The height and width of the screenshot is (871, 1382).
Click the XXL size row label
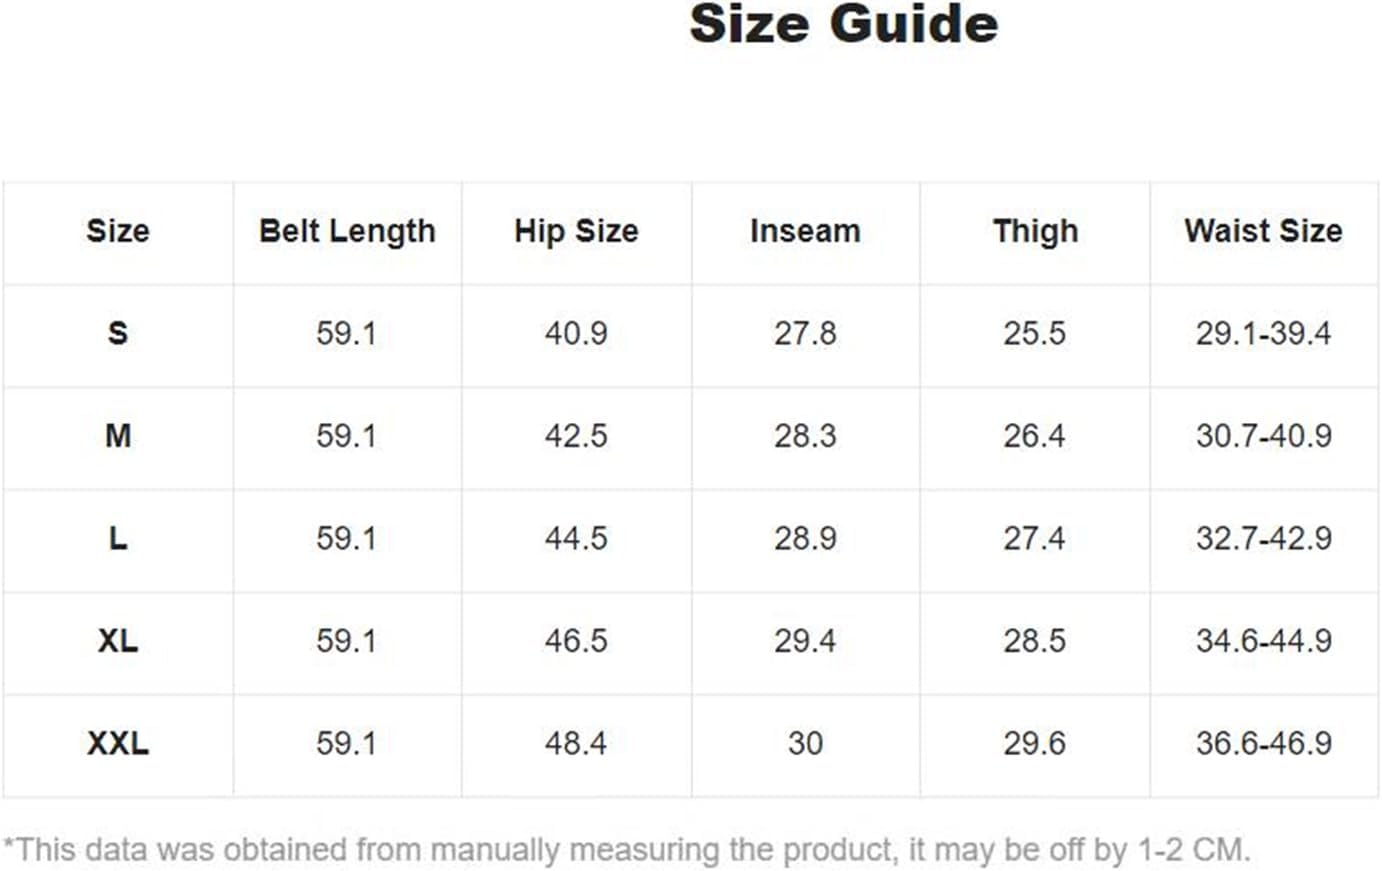coord(118,743)
